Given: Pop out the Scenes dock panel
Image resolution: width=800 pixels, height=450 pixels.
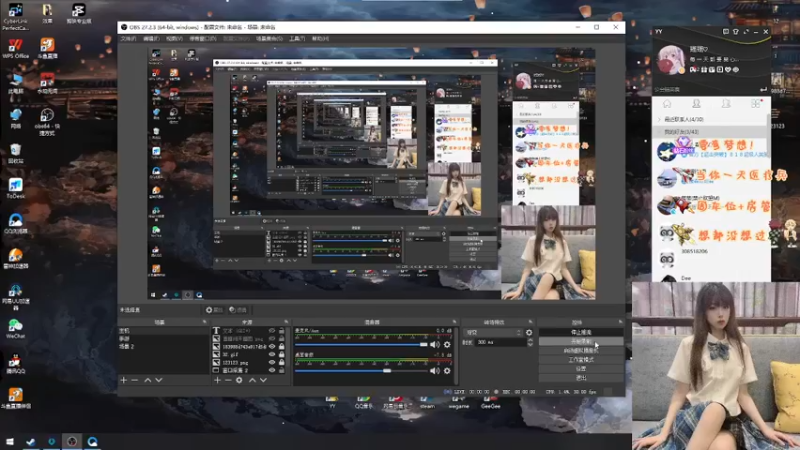Looking at the screenshot, I should tap(205, 322).
